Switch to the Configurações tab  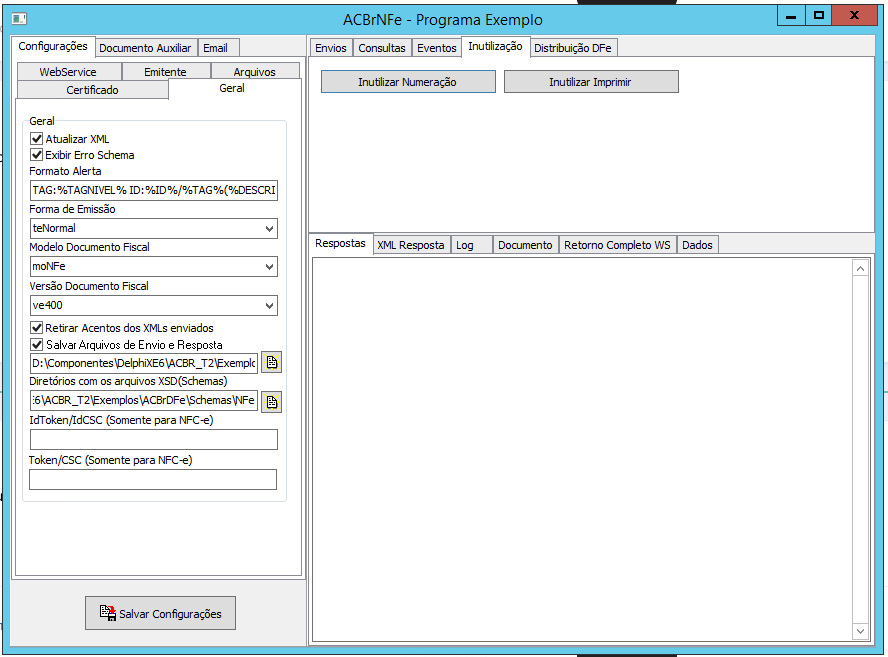[x=53, y=46]
